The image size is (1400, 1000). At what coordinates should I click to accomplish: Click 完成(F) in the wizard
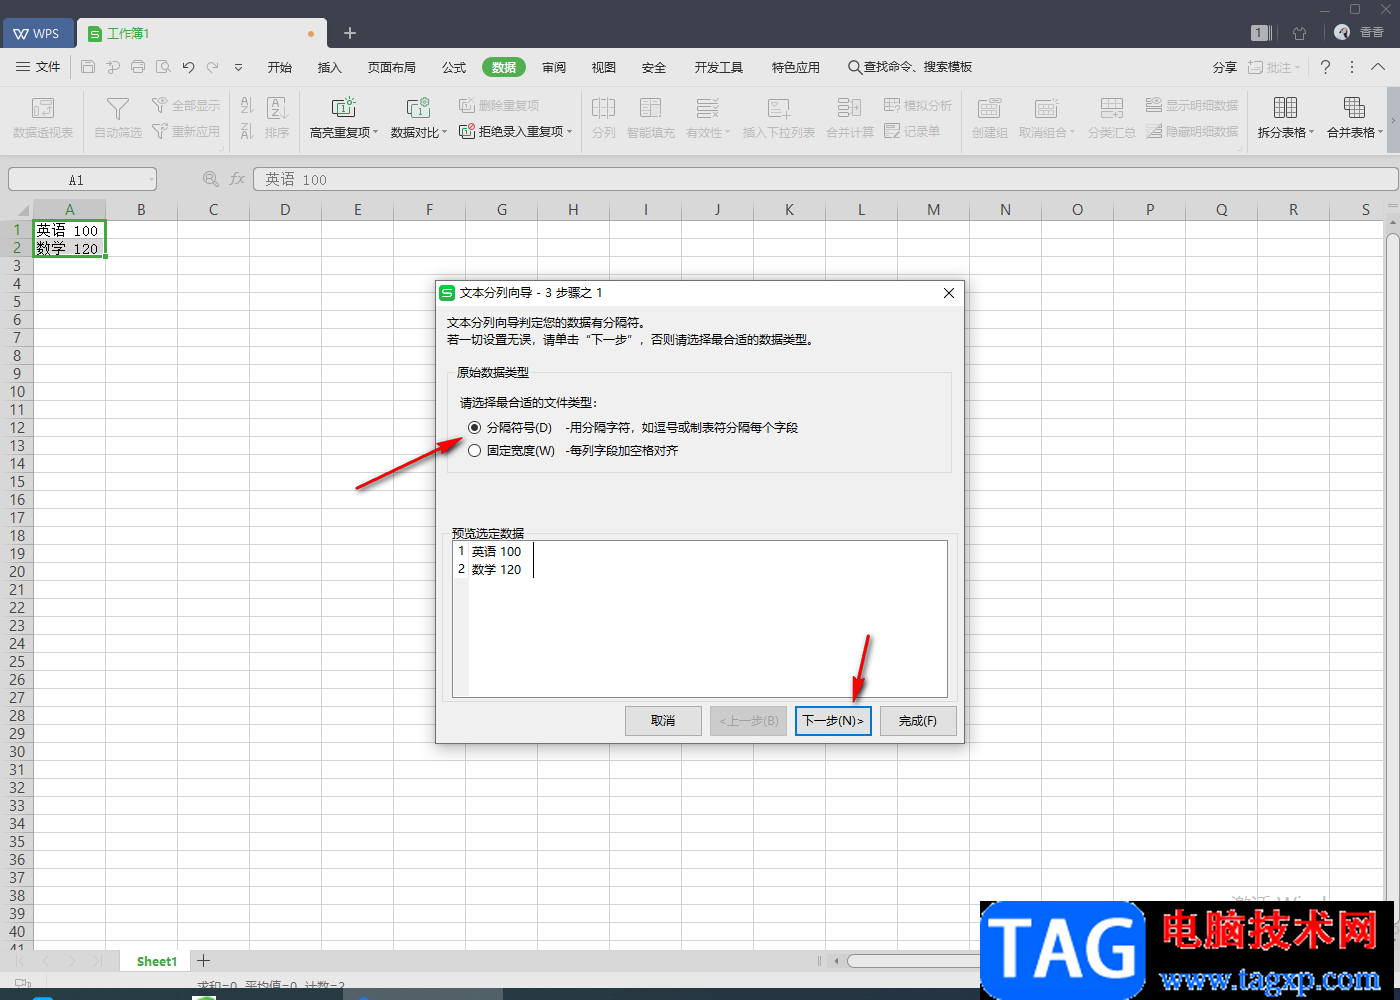pos(918,720)
